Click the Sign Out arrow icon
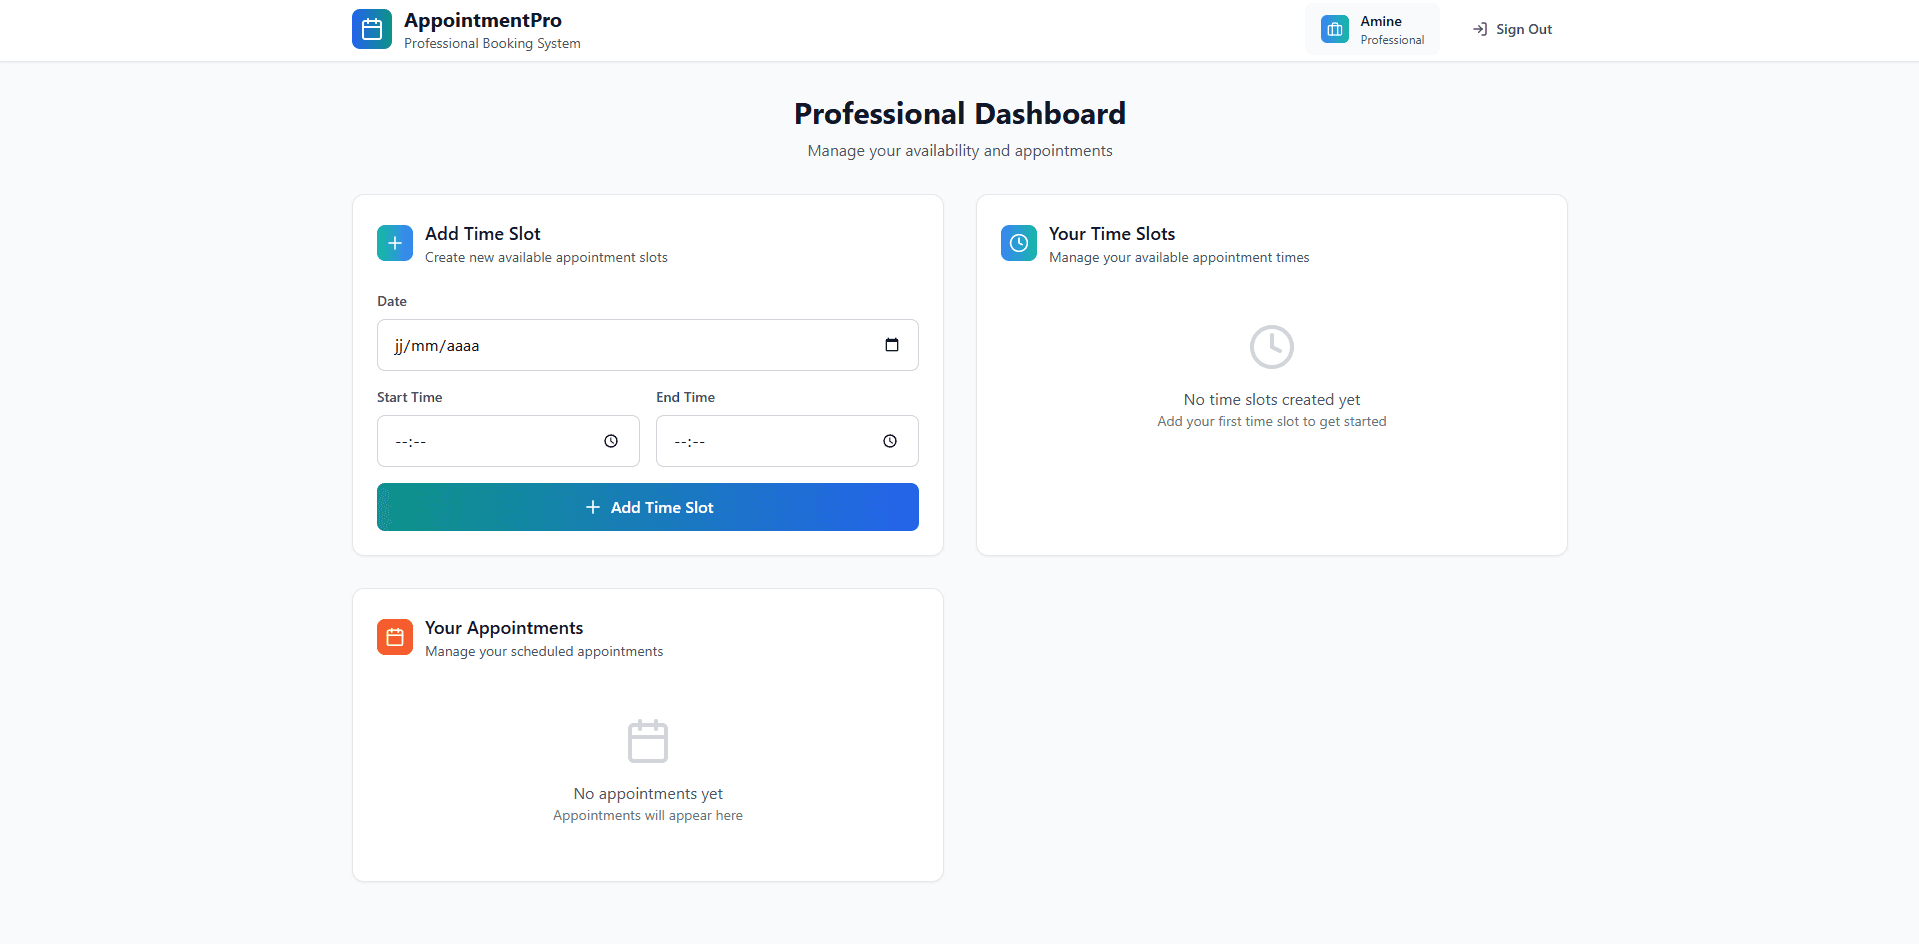Screen dimensions: 1919x944 (x=1480, y=29)
